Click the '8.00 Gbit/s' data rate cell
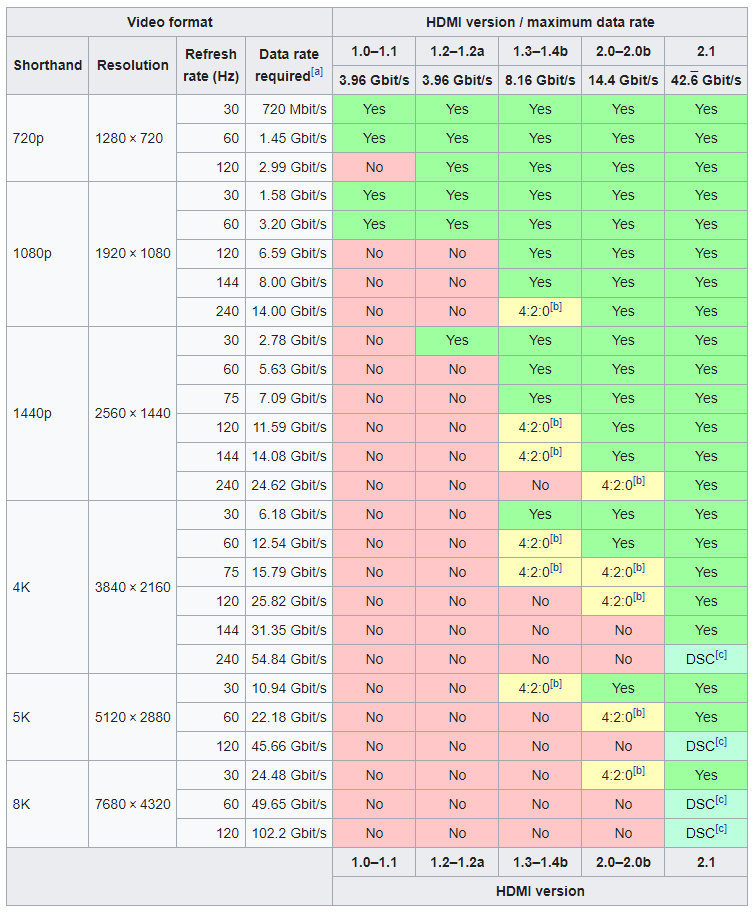 pos(289,283)
